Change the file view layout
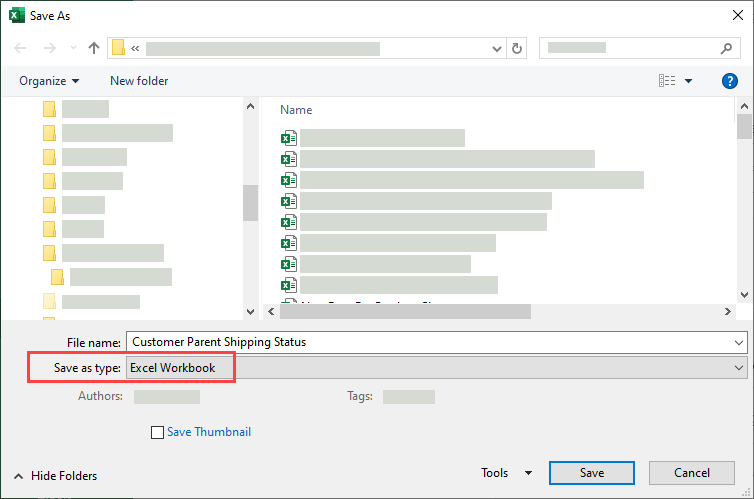The height and width of the screenshot is (499, 754). tap(667, 81)
